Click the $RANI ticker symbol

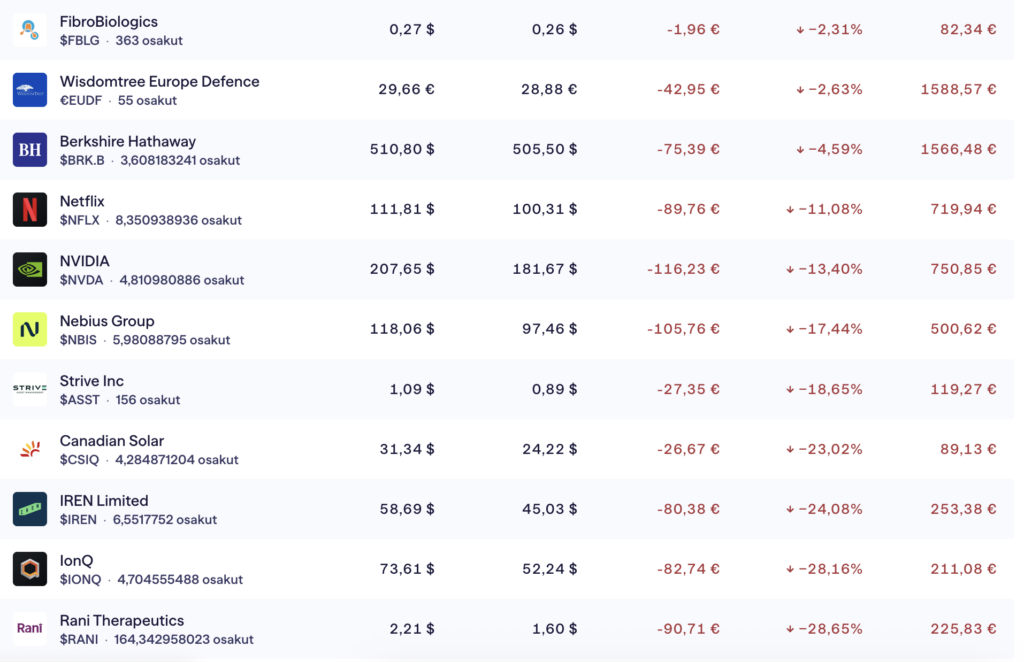(x=80, y=639)
